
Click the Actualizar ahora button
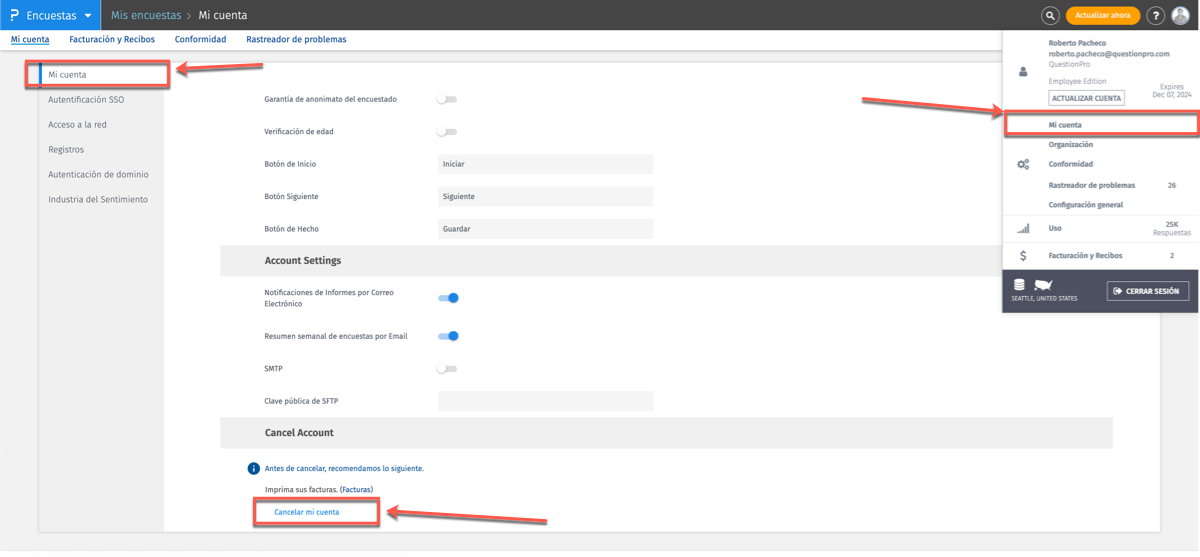[1103, 15]
